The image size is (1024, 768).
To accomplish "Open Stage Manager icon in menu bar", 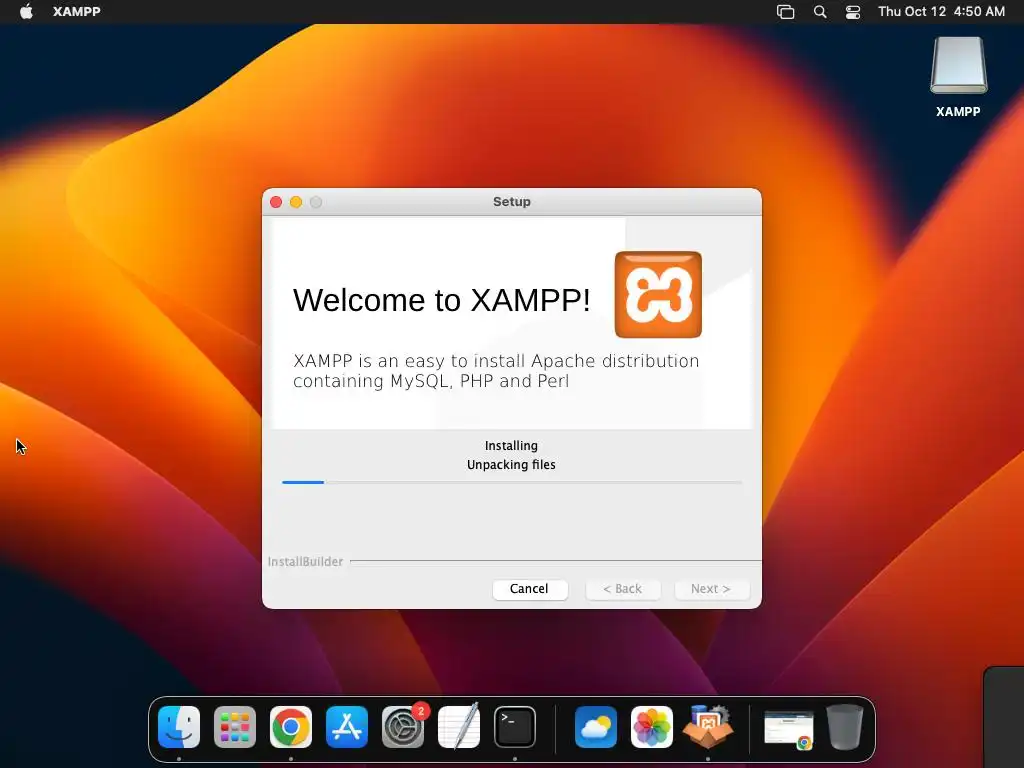I will [786, 12].
